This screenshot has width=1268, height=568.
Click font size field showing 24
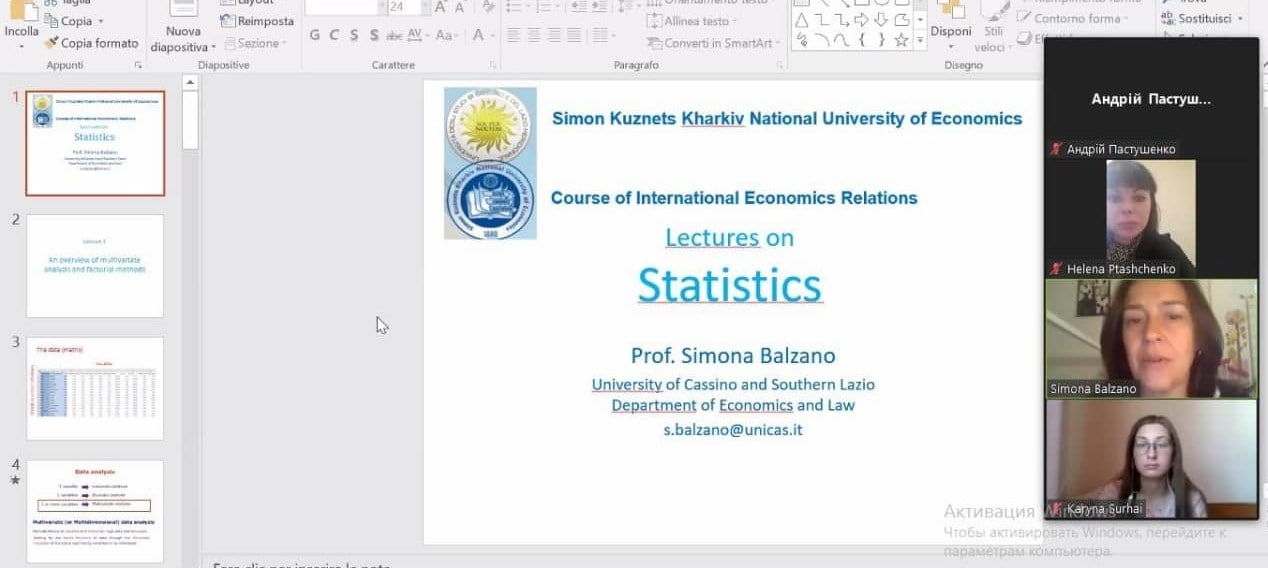(x=404, y=7)
